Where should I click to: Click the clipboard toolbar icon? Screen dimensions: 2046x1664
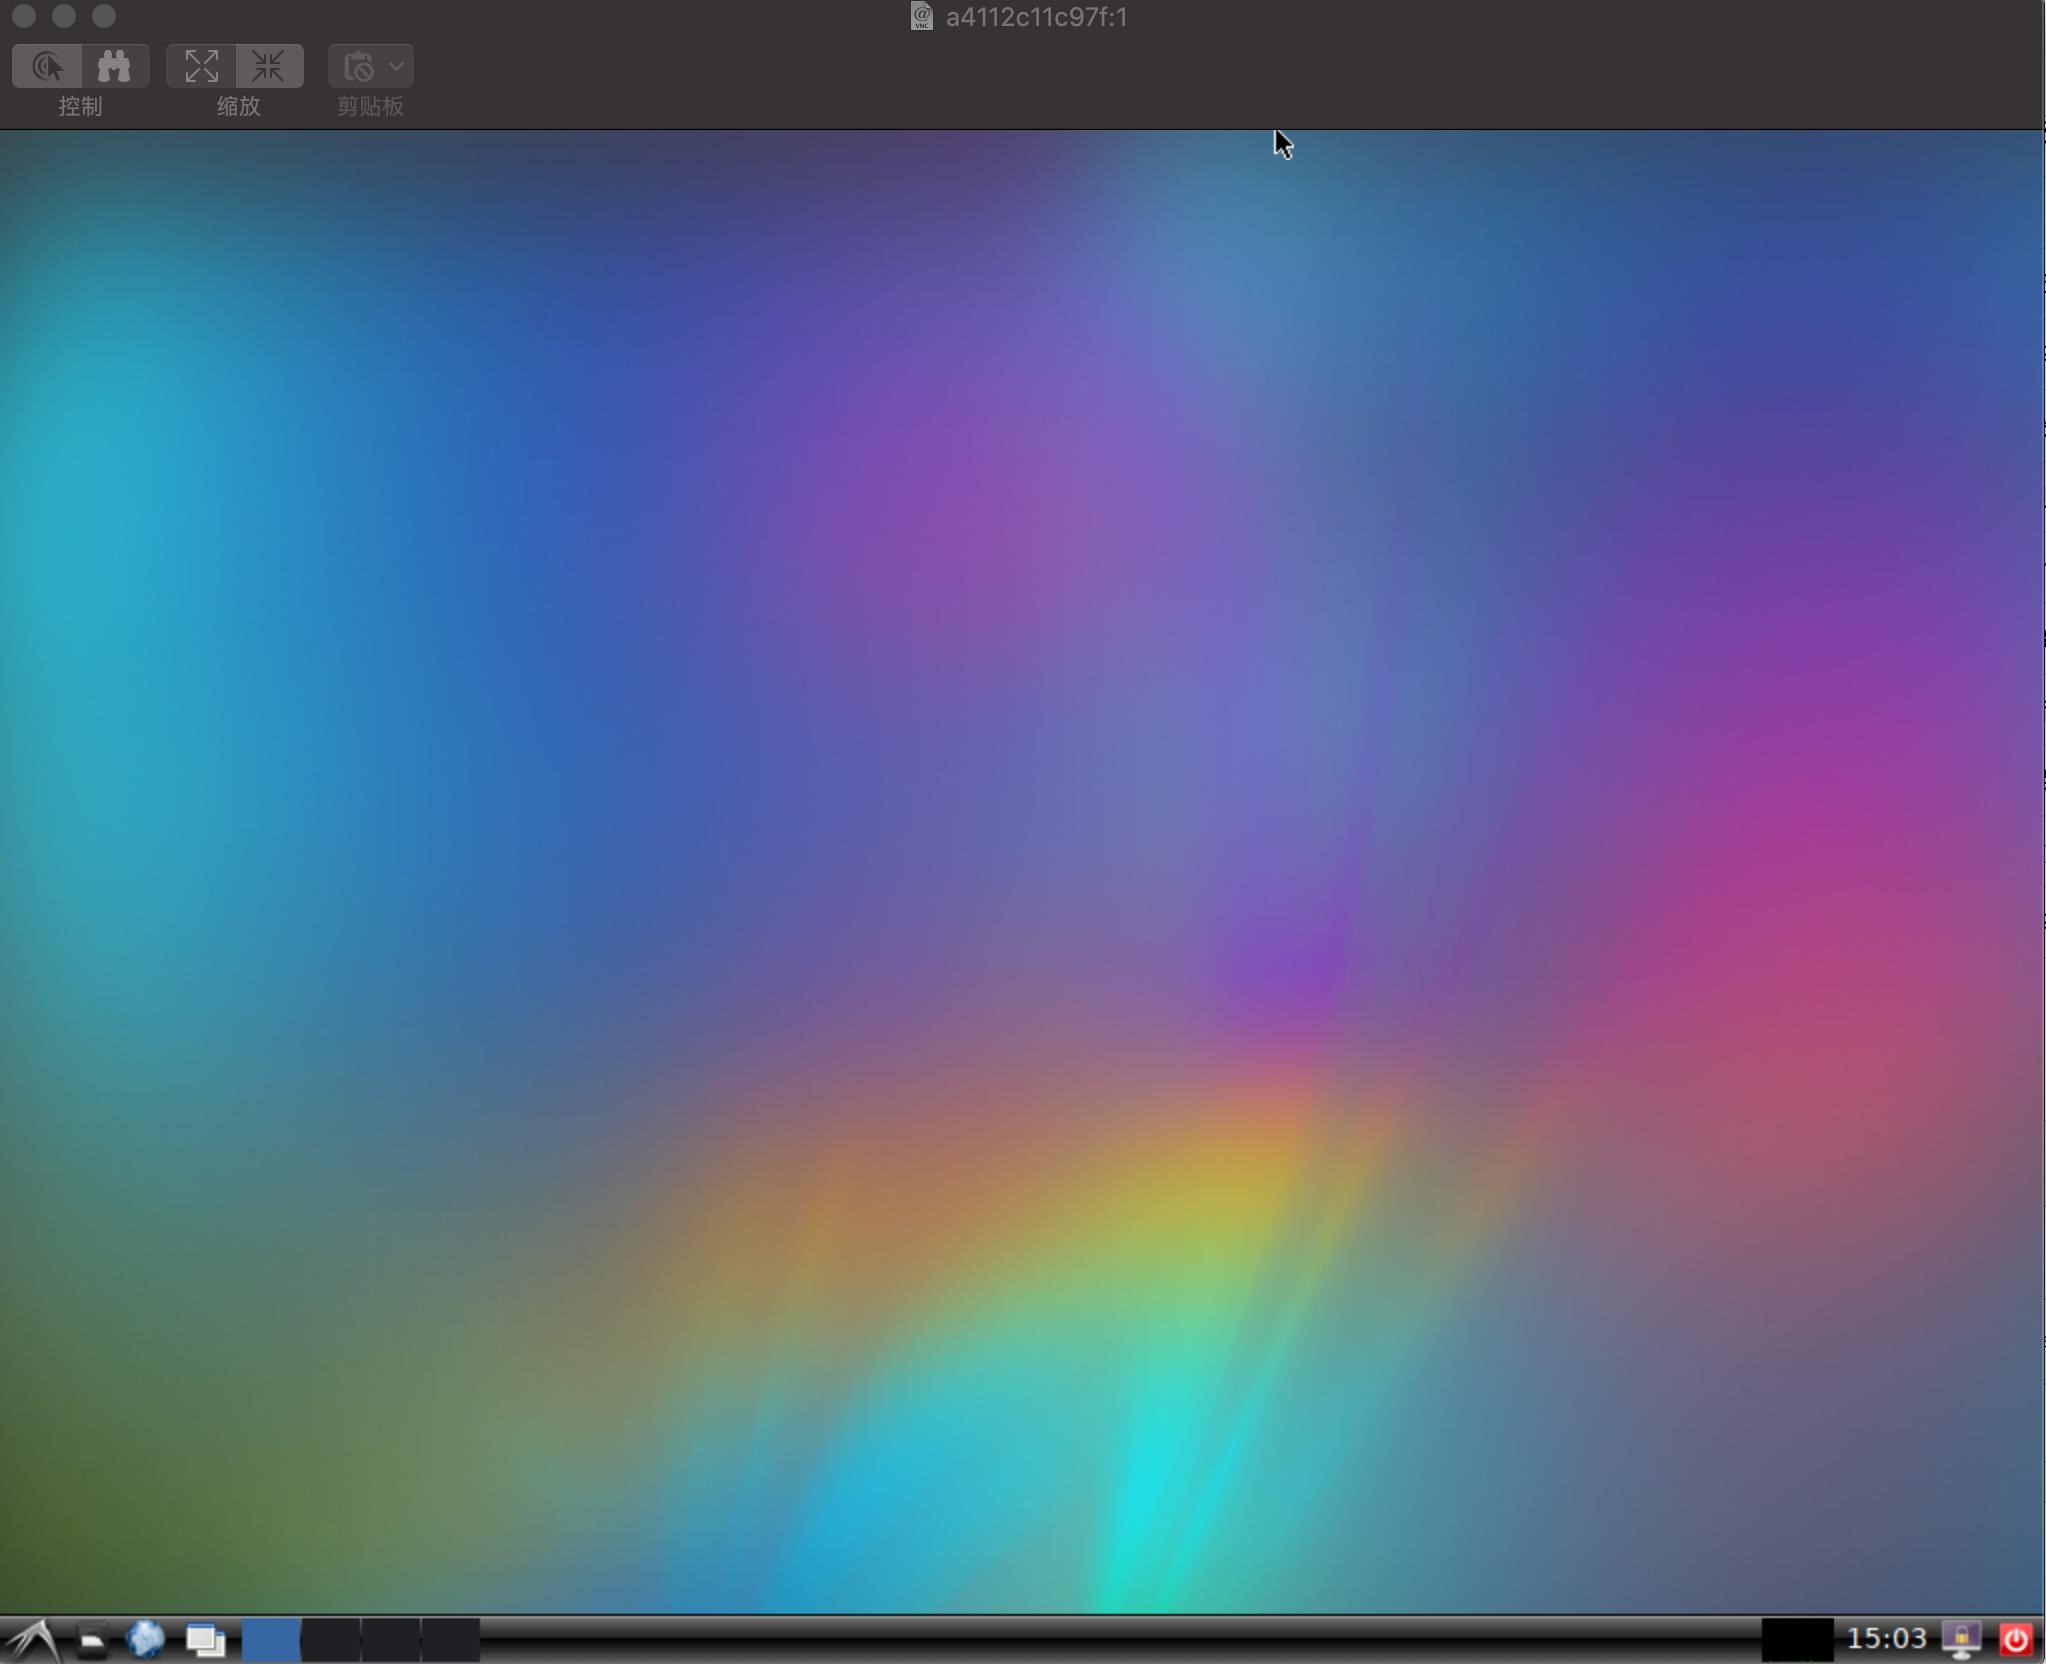coord(358,67)
